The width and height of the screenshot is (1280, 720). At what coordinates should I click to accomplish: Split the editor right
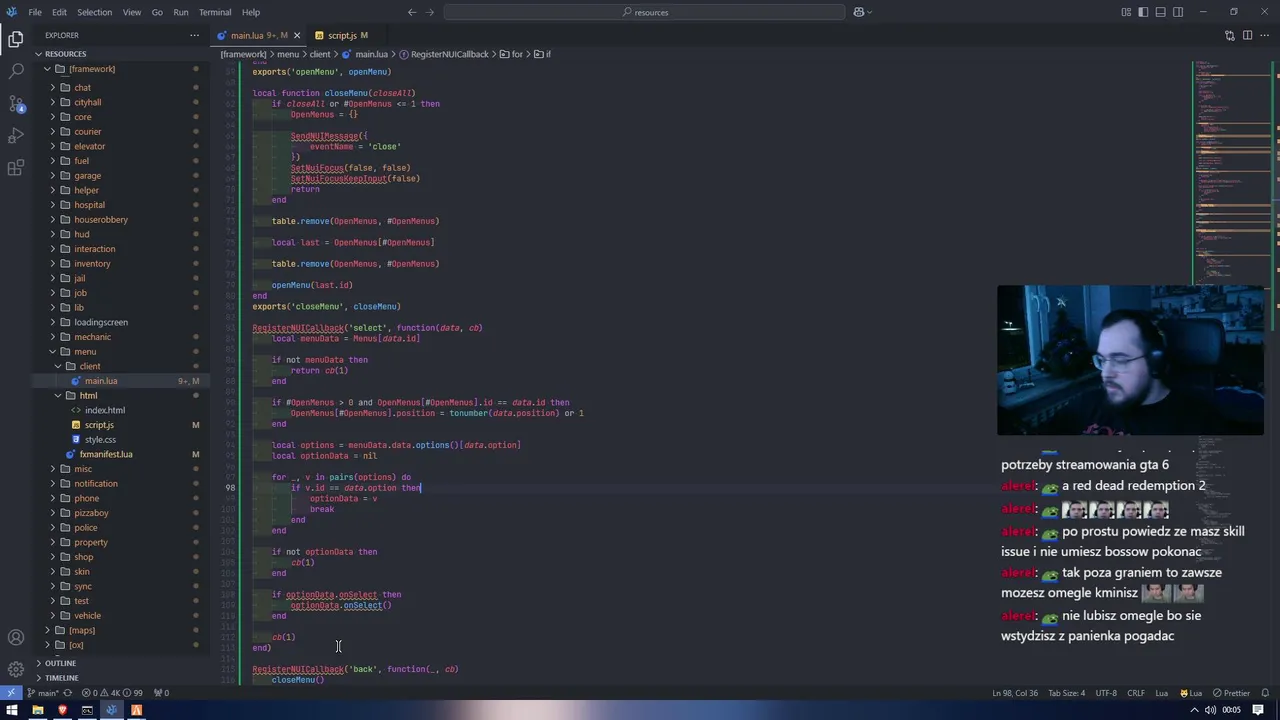pyautogui.click(x=1247, y=35)
